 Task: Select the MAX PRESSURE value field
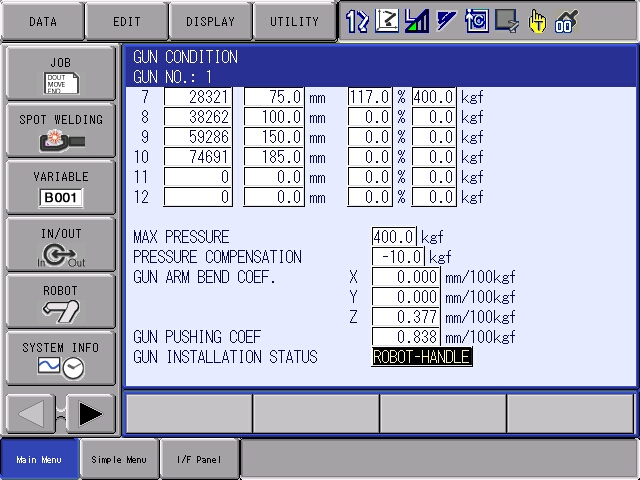pos(394,237)
